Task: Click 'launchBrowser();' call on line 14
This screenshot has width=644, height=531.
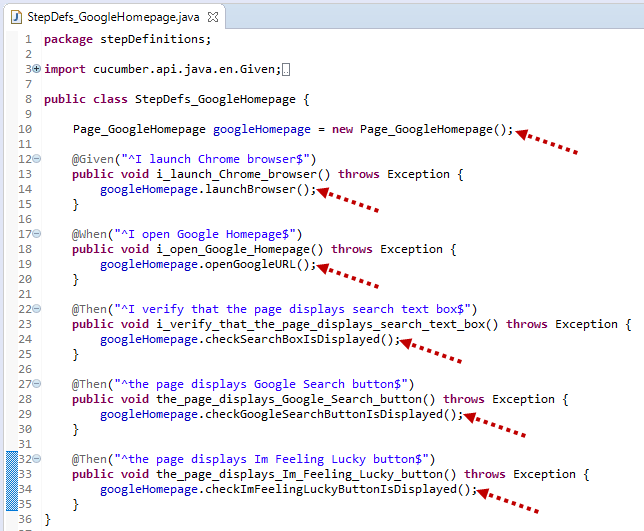Action: tap(260, 189)
